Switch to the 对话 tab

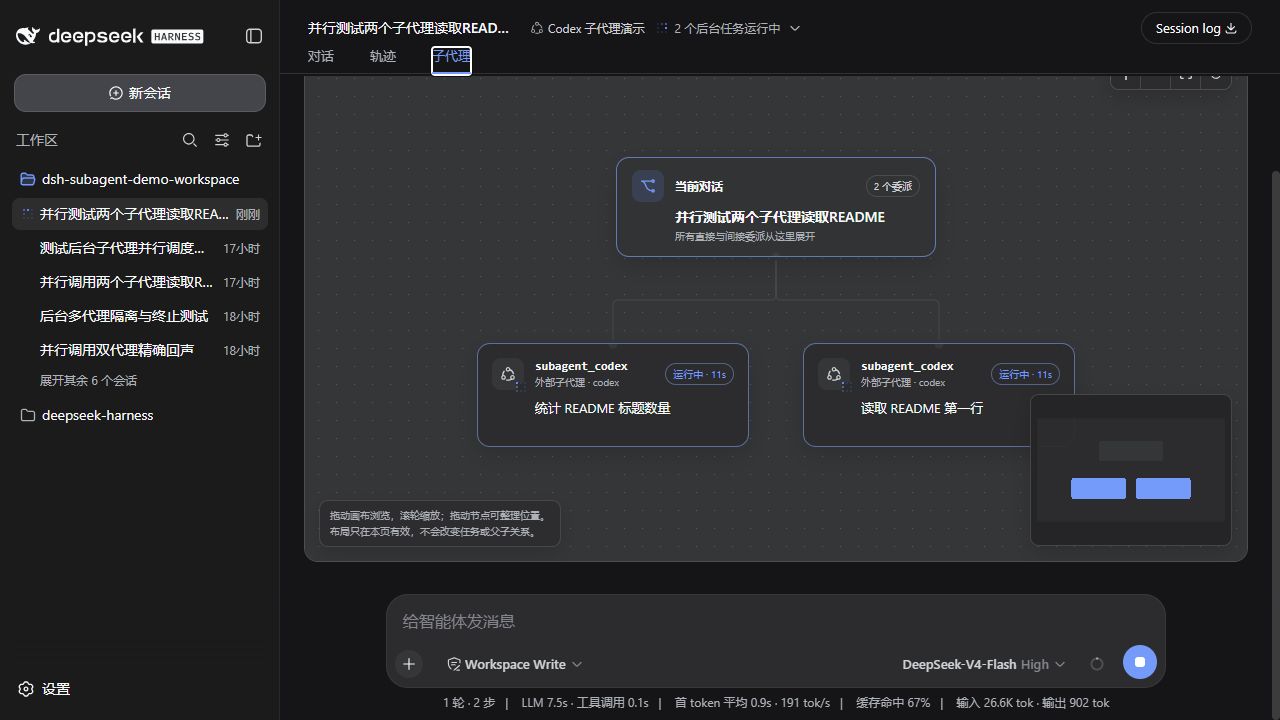click(x=321, y=56)
